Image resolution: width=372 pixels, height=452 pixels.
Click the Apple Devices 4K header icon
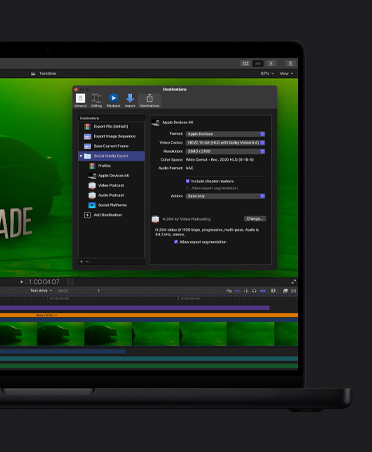(155, 123)
